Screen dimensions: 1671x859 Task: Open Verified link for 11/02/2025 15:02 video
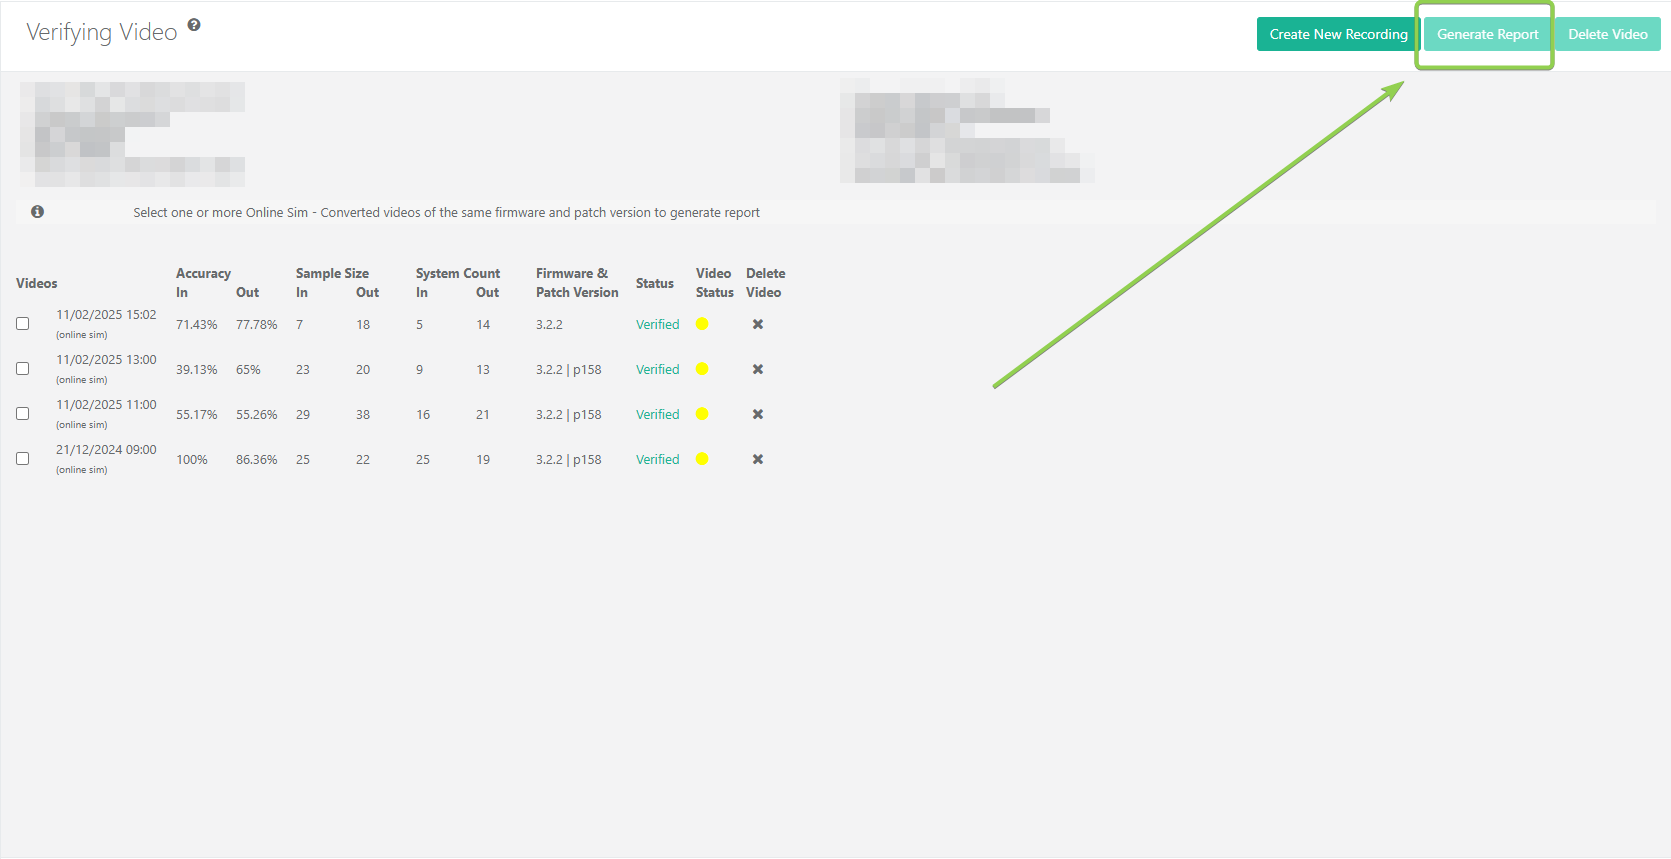[657, 325]
